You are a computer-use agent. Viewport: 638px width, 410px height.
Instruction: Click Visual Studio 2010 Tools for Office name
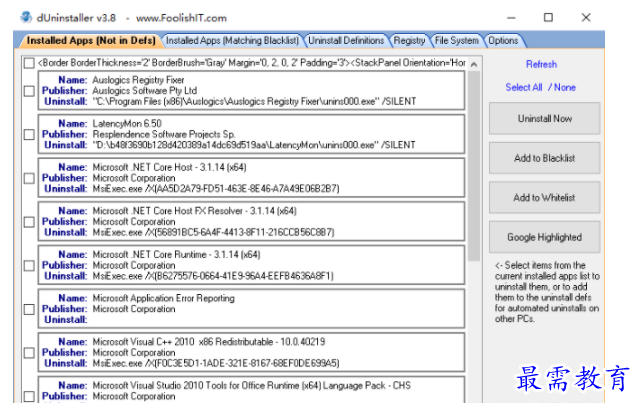[251, 385]
